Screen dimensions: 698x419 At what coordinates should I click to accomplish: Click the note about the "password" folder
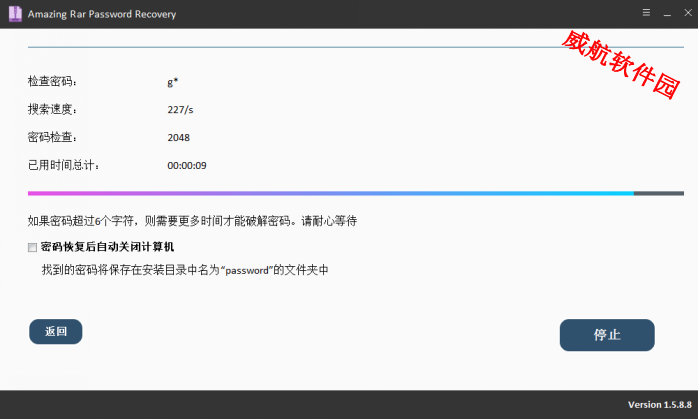(x=185, y=270)
